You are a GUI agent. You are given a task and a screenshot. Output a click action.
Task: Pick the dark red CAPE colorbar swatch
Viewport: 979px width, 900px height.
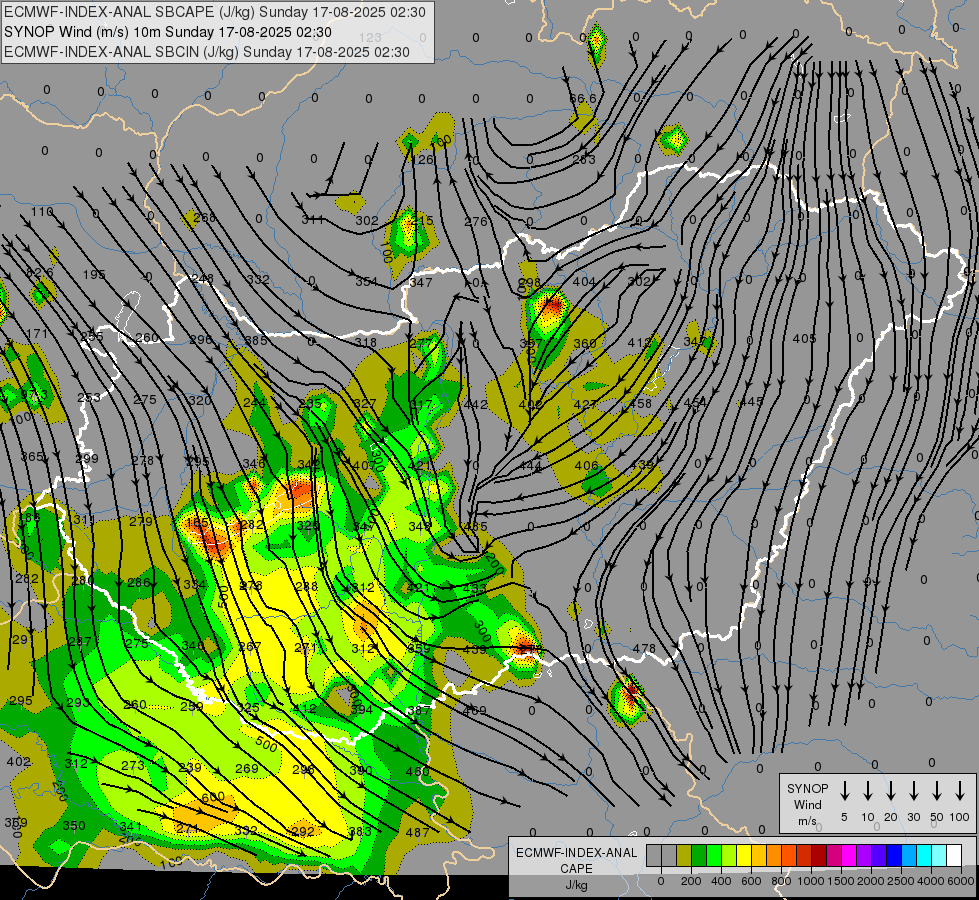[819, 855]
